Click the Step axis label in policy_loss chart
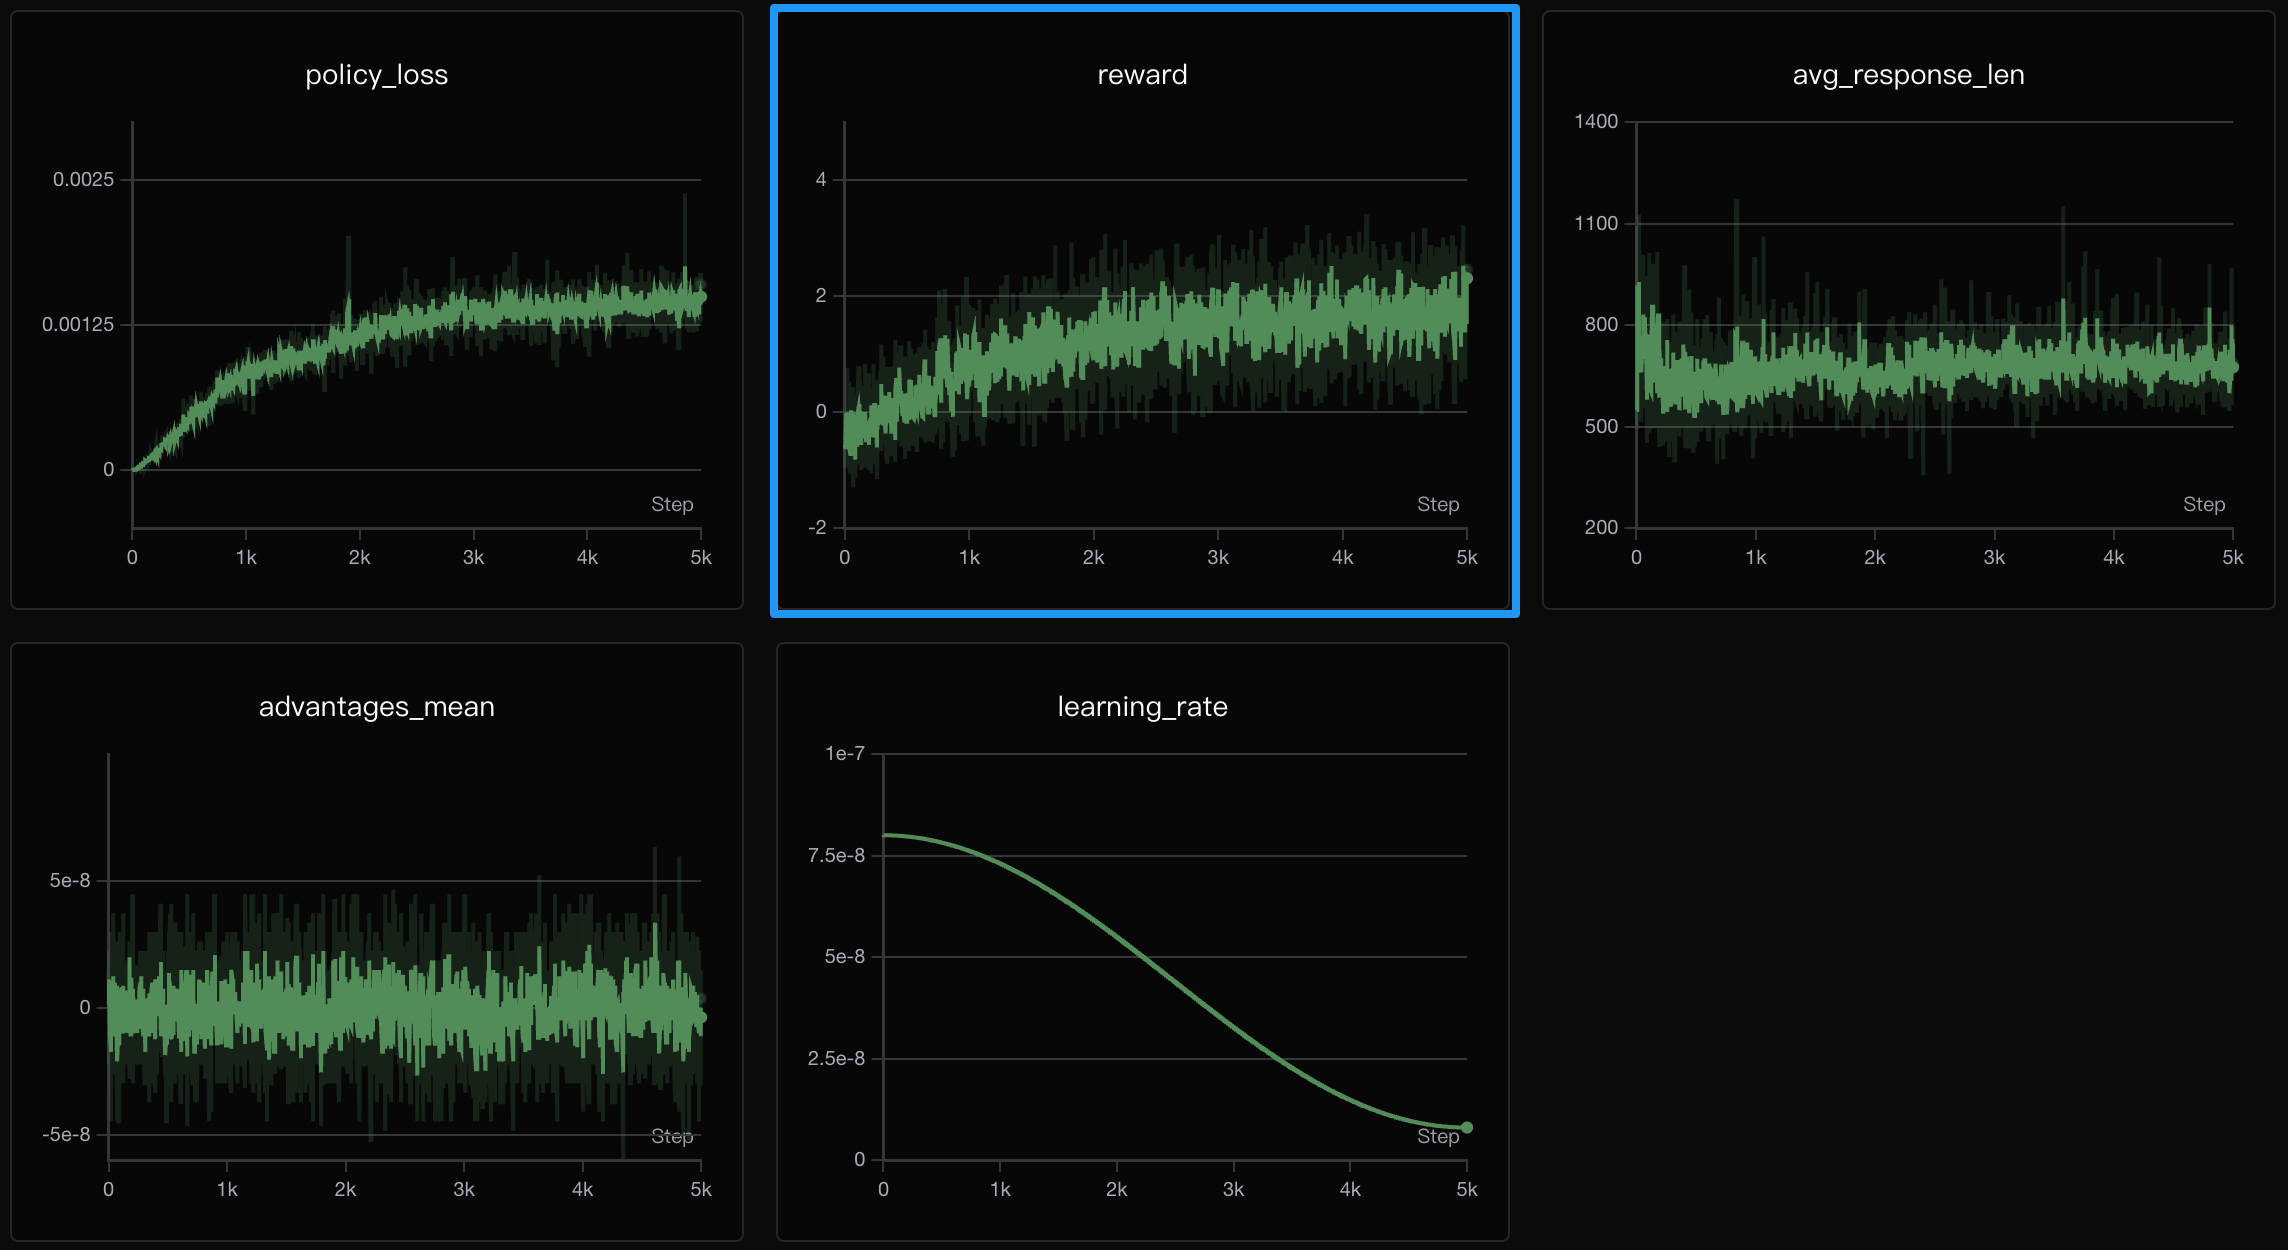The image size is (2288, 1250). pos(671,505)
